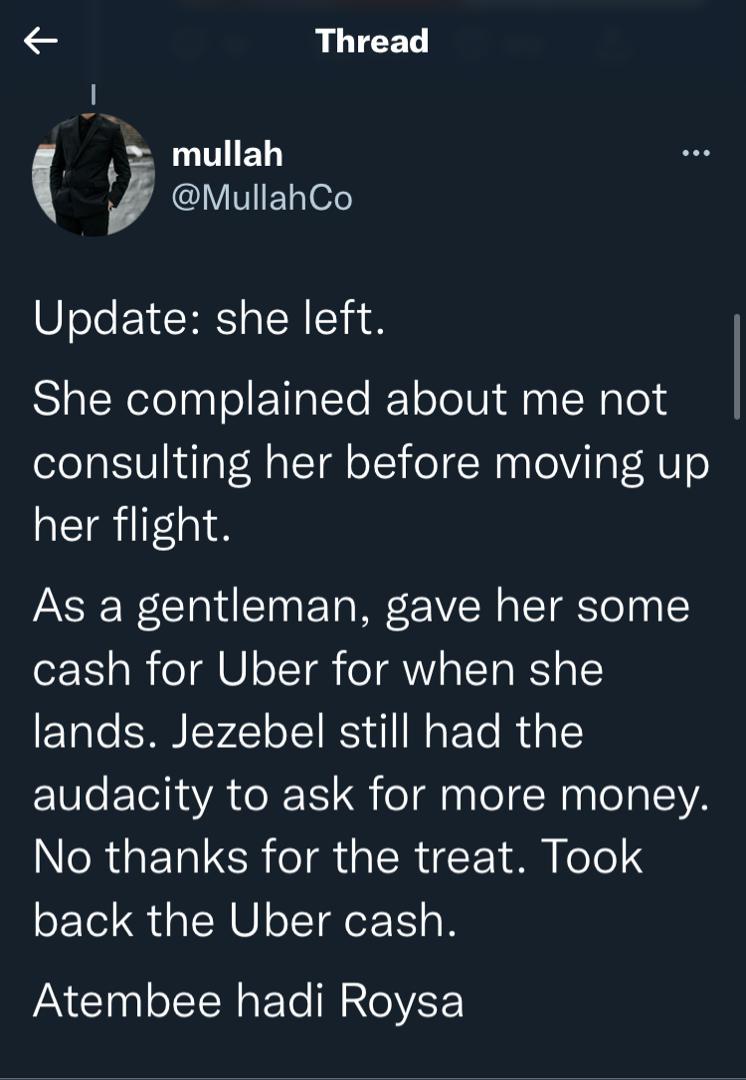Tap the "audacity to ask for more money." line
Screen dimensions: 746x1080
371,794
